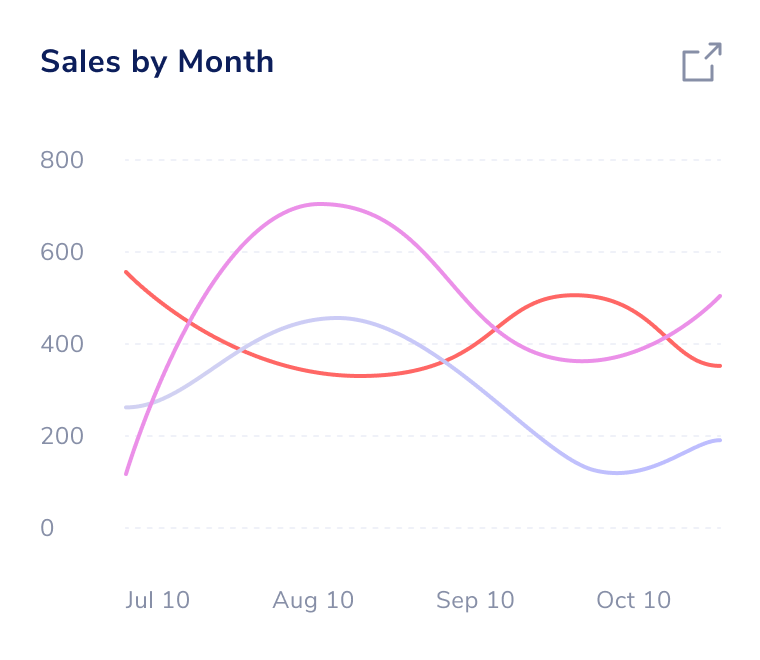Click the Oct 10 axis label
This screenshot has height=660, width=760.
coord(633,600)
